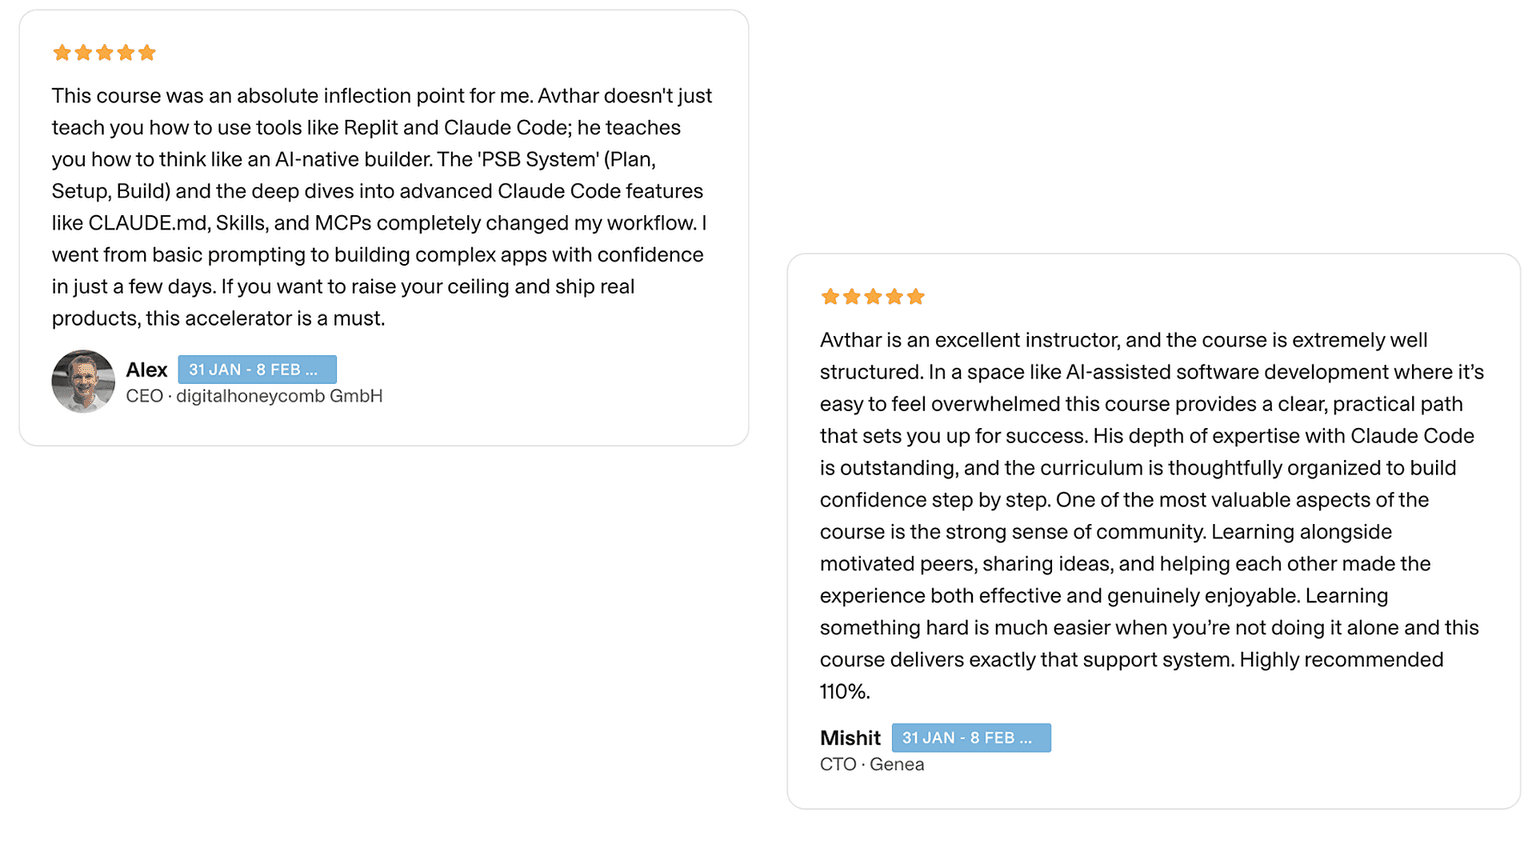Image resolution: width=1536 pixels, height=864 pixels.
Task: Click the fifth star in Mishit's review rating
Action: pyautogui.click(x=916, y=297)
